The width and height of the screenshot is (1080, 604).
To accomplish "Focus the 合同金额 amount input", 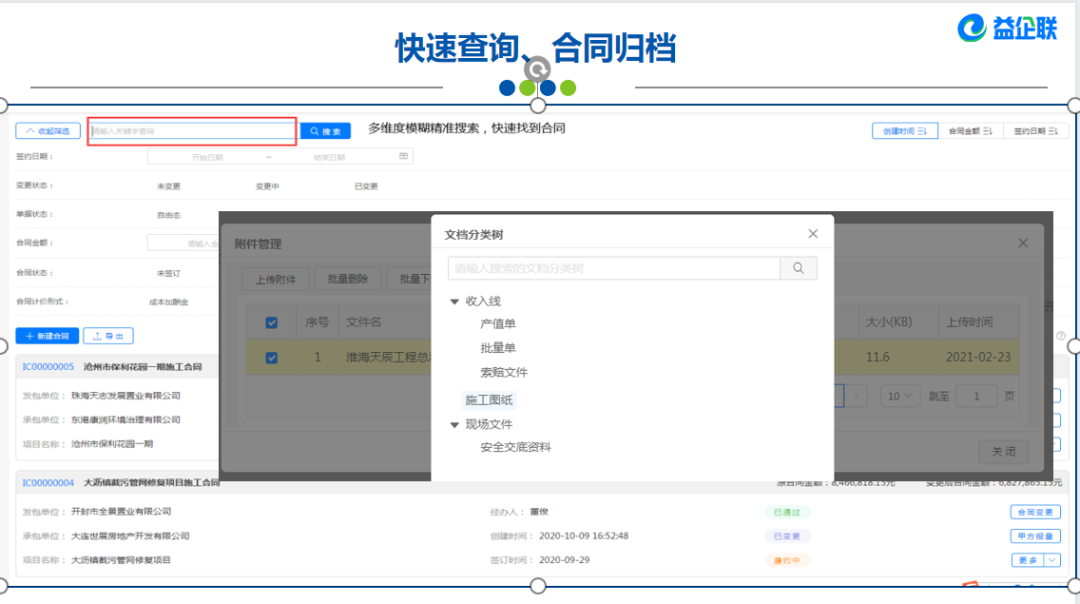I will [x=183, y=243].
